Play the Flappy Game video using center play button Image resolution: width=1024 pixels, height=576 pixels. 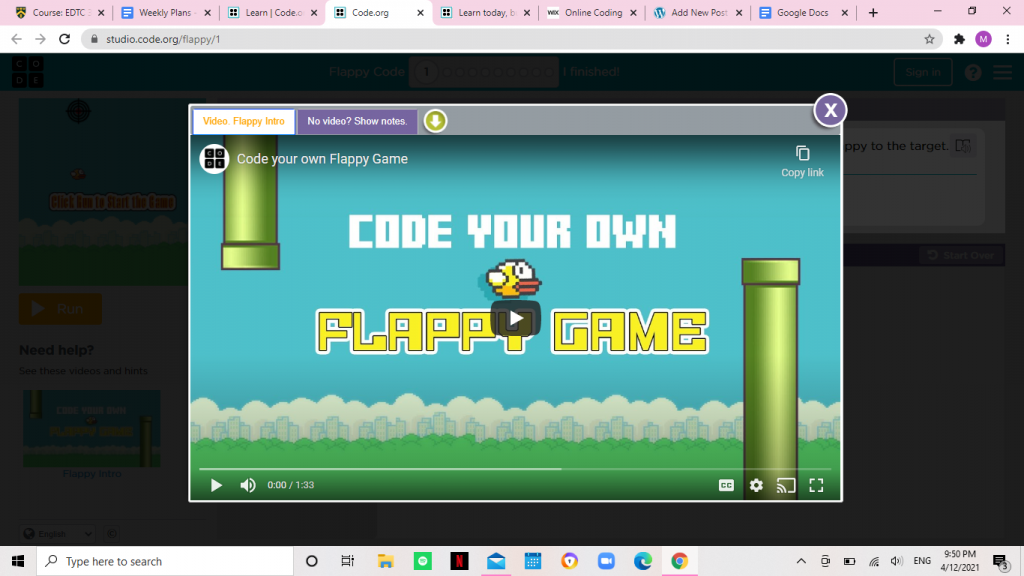click(x=515, y=319)
